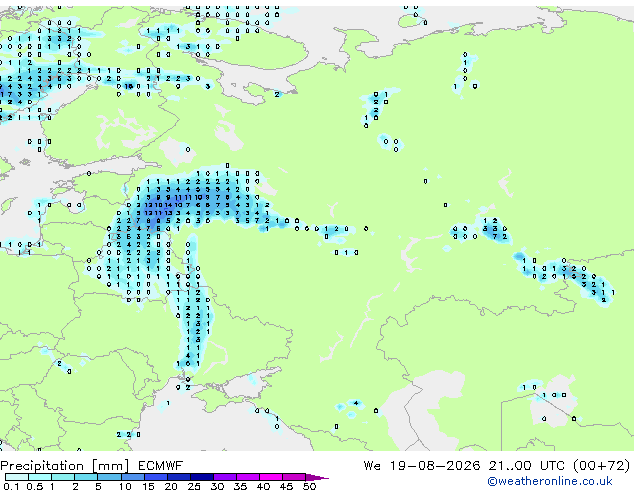The height and width of the screenshot is (490, 634).
Task: Select the legend label '50'
Action: (309, 486)
